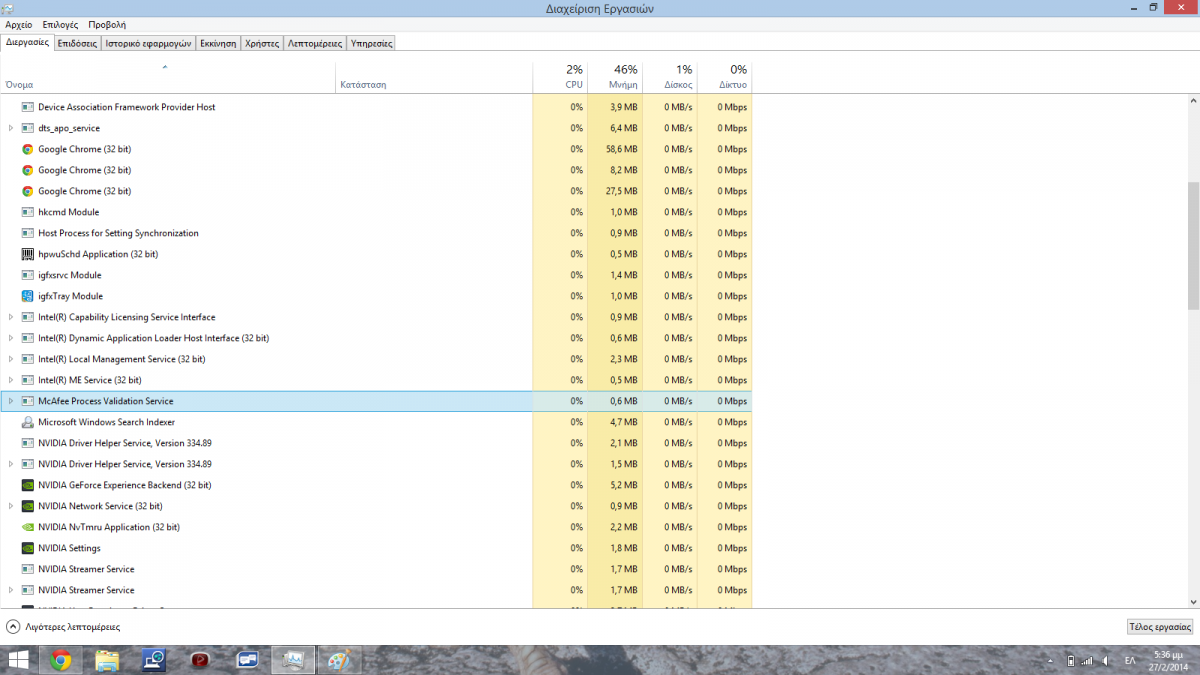The image size is (1200, 675).
Task: Click the Τέλος εργασίας button
Action: pos(1159,627)
